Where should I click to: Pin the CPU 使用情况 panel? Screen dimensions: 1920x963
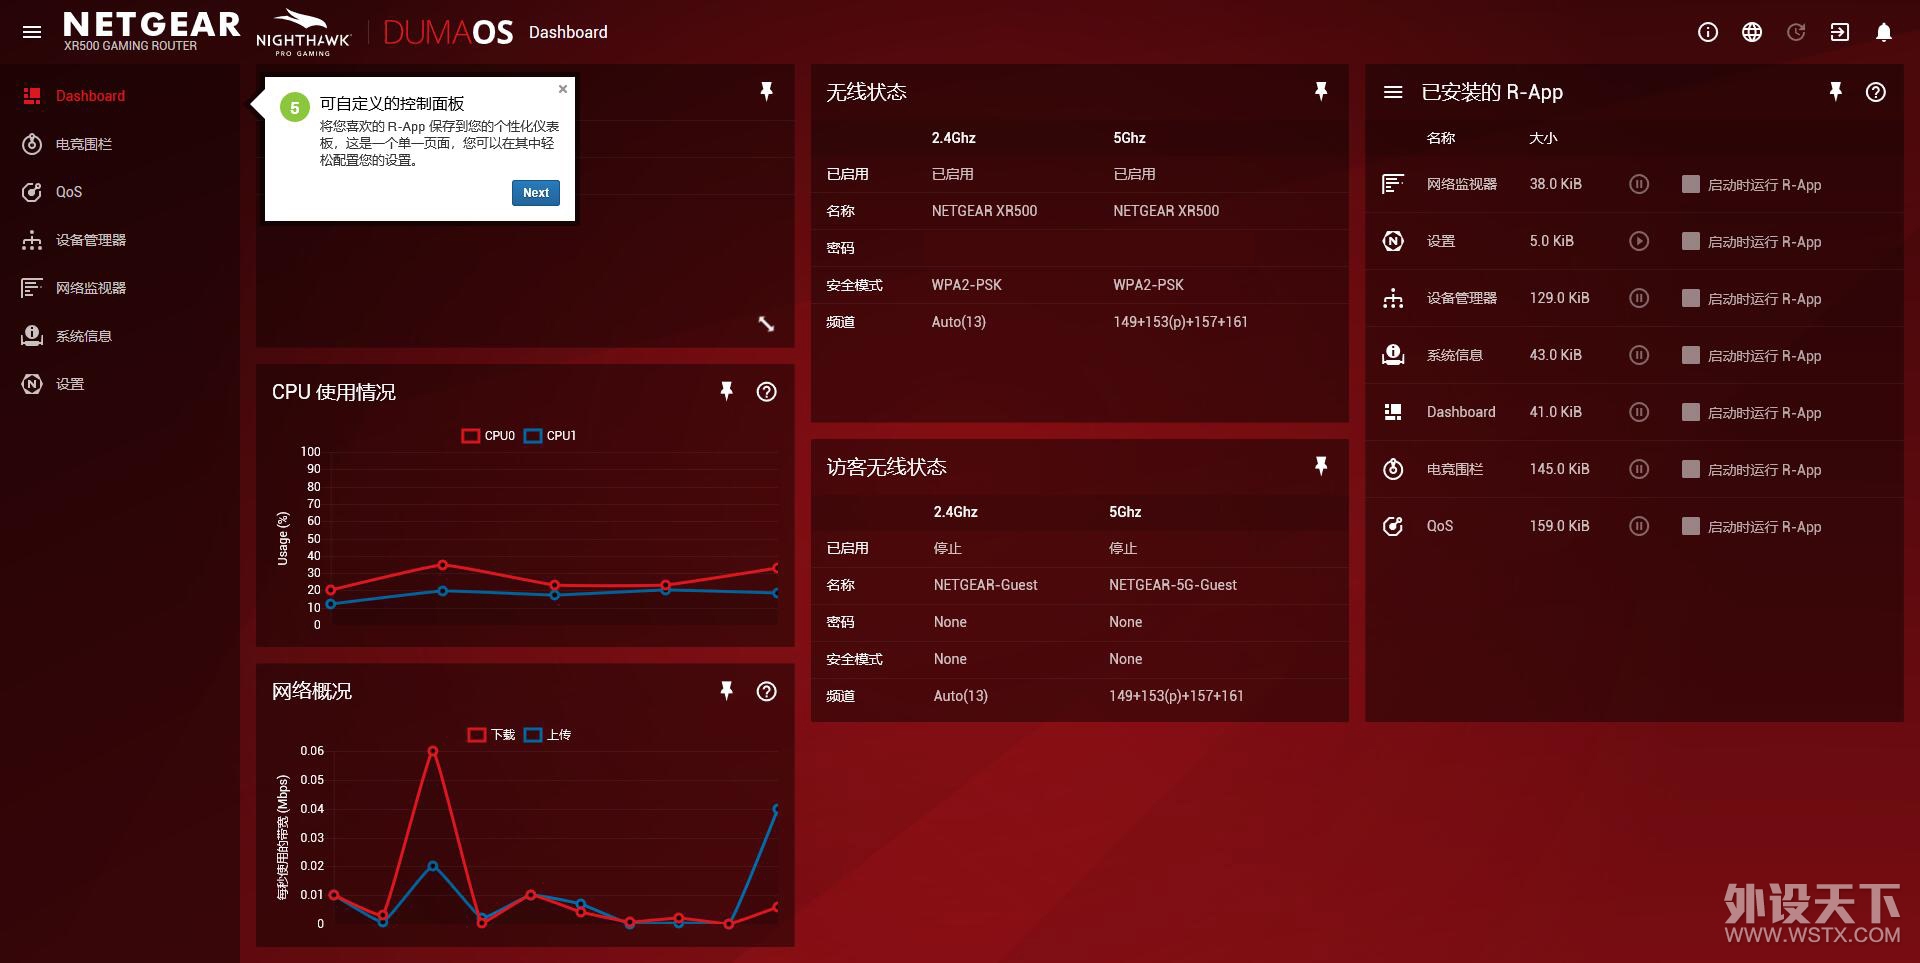point(727,391)
